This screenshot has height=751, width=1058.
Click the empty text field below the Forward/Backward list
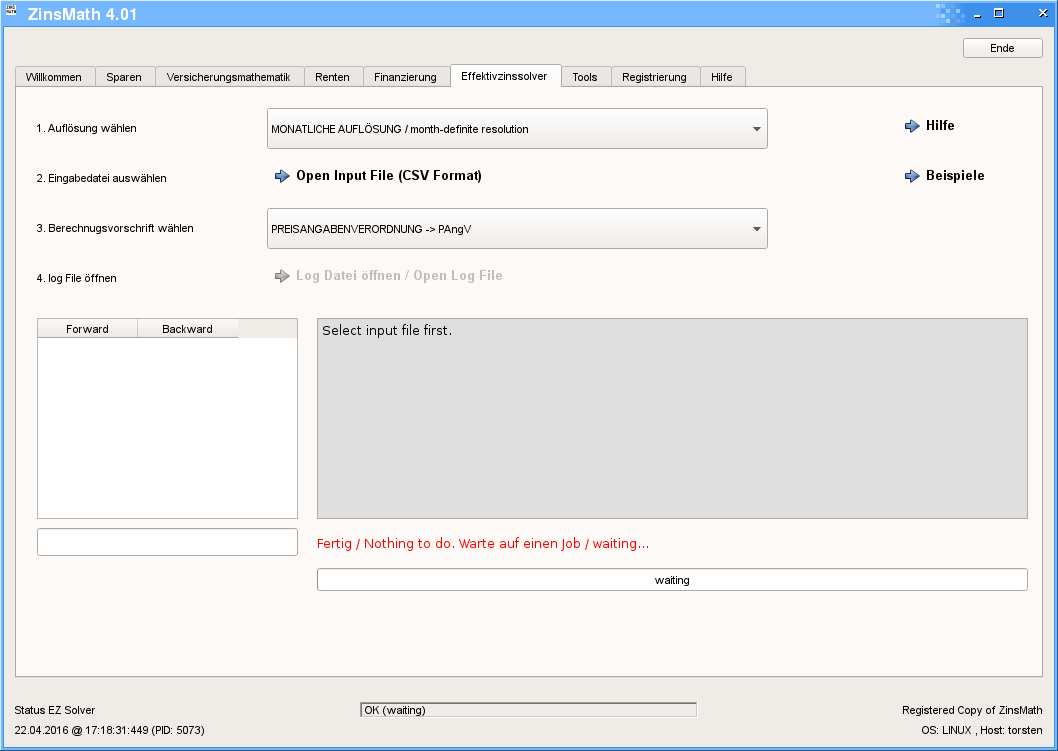tap(167, 542)
